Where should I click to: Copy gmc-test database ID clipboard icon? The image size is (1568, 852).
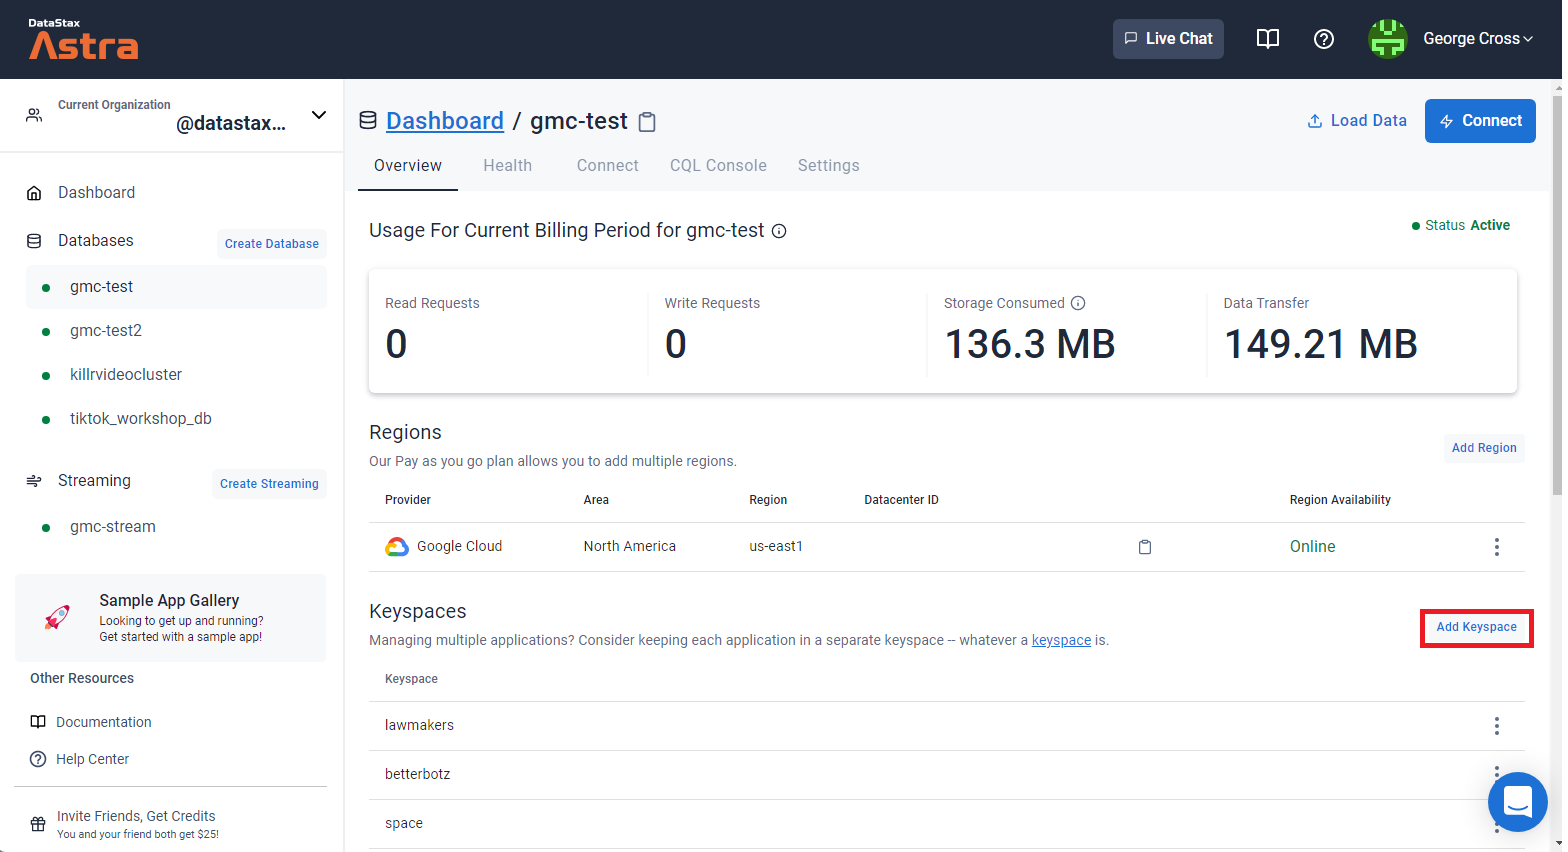[647, 122]
